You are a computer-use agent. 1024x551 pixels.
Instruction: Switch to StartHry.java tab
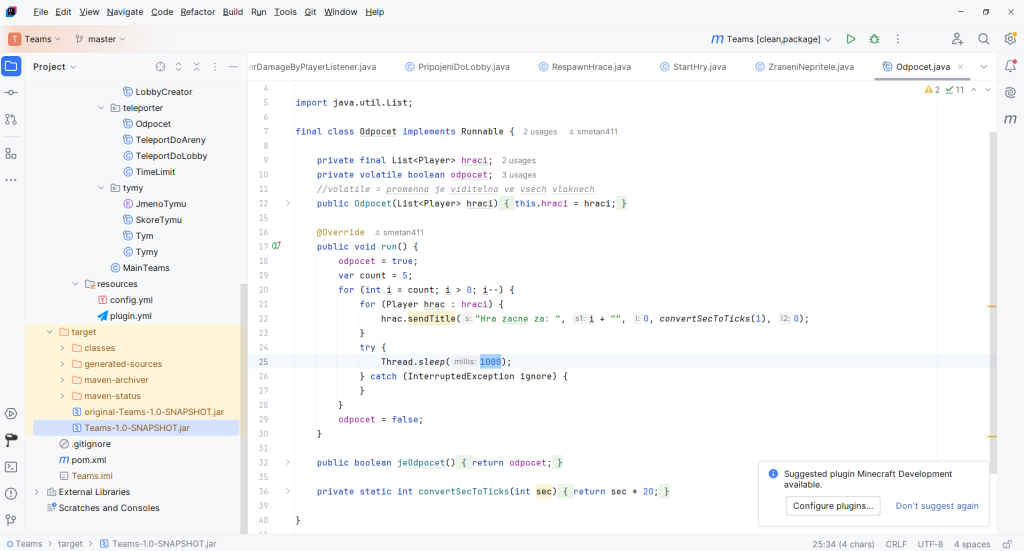click(x=693, y=67)
